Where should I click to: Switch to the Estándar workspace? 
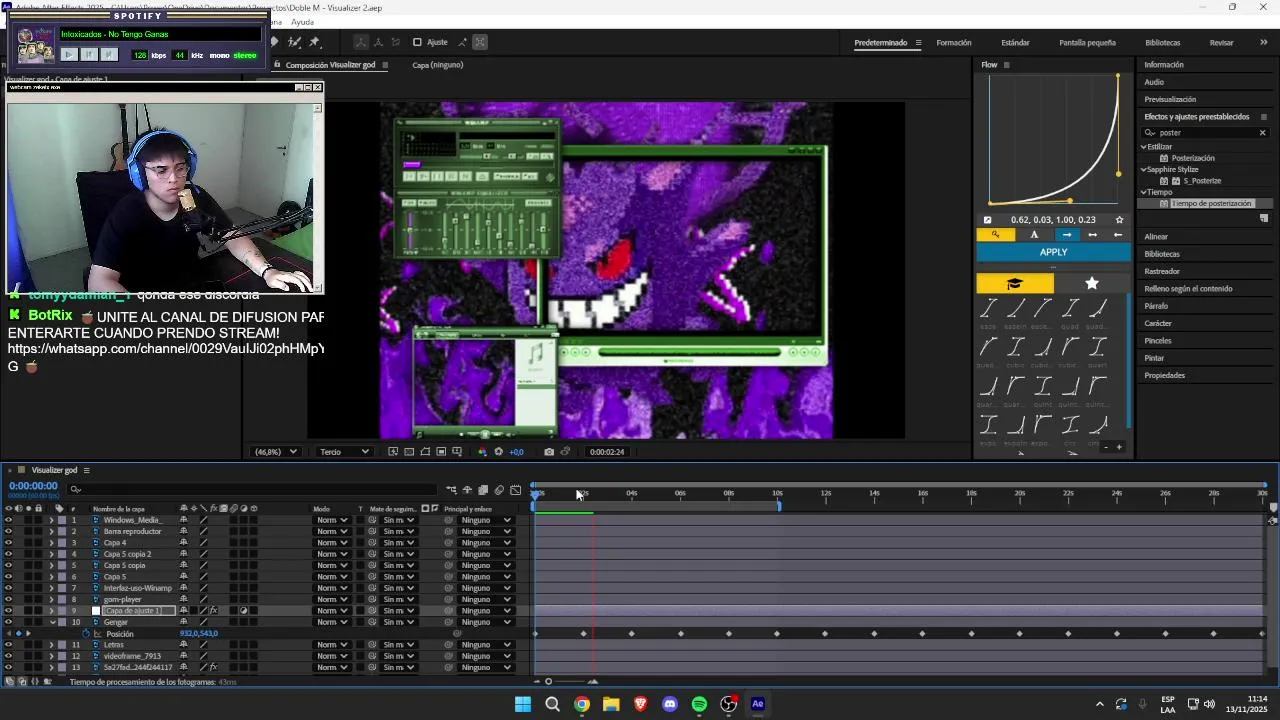coord(1015,43)
